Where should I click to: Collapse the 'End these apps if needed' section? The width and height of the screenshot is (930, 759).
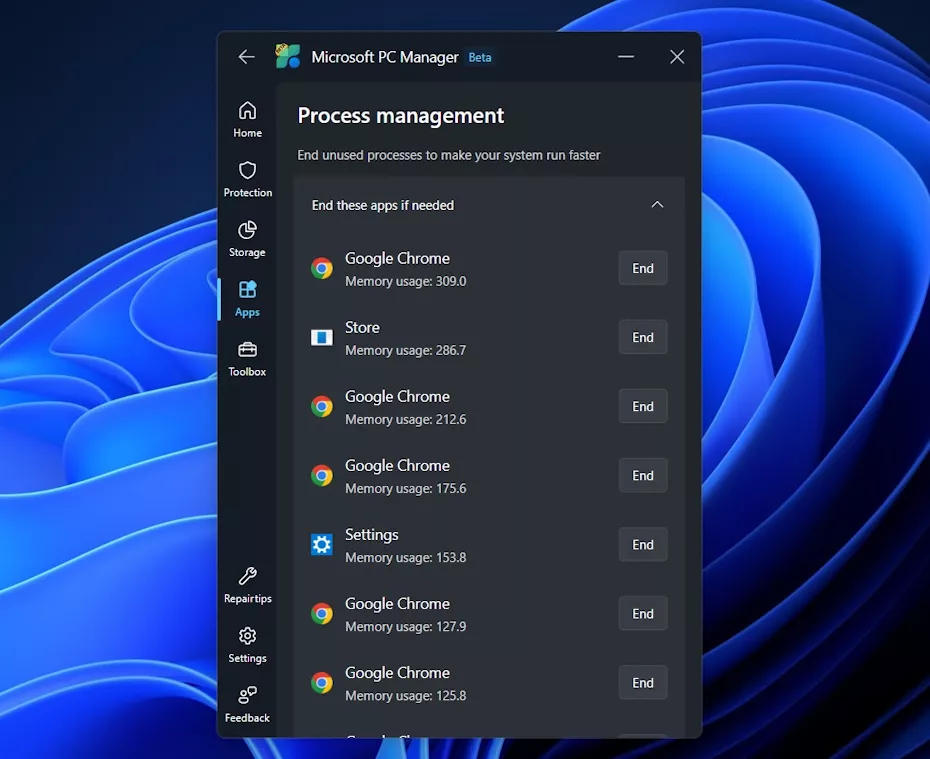[658, 204]
